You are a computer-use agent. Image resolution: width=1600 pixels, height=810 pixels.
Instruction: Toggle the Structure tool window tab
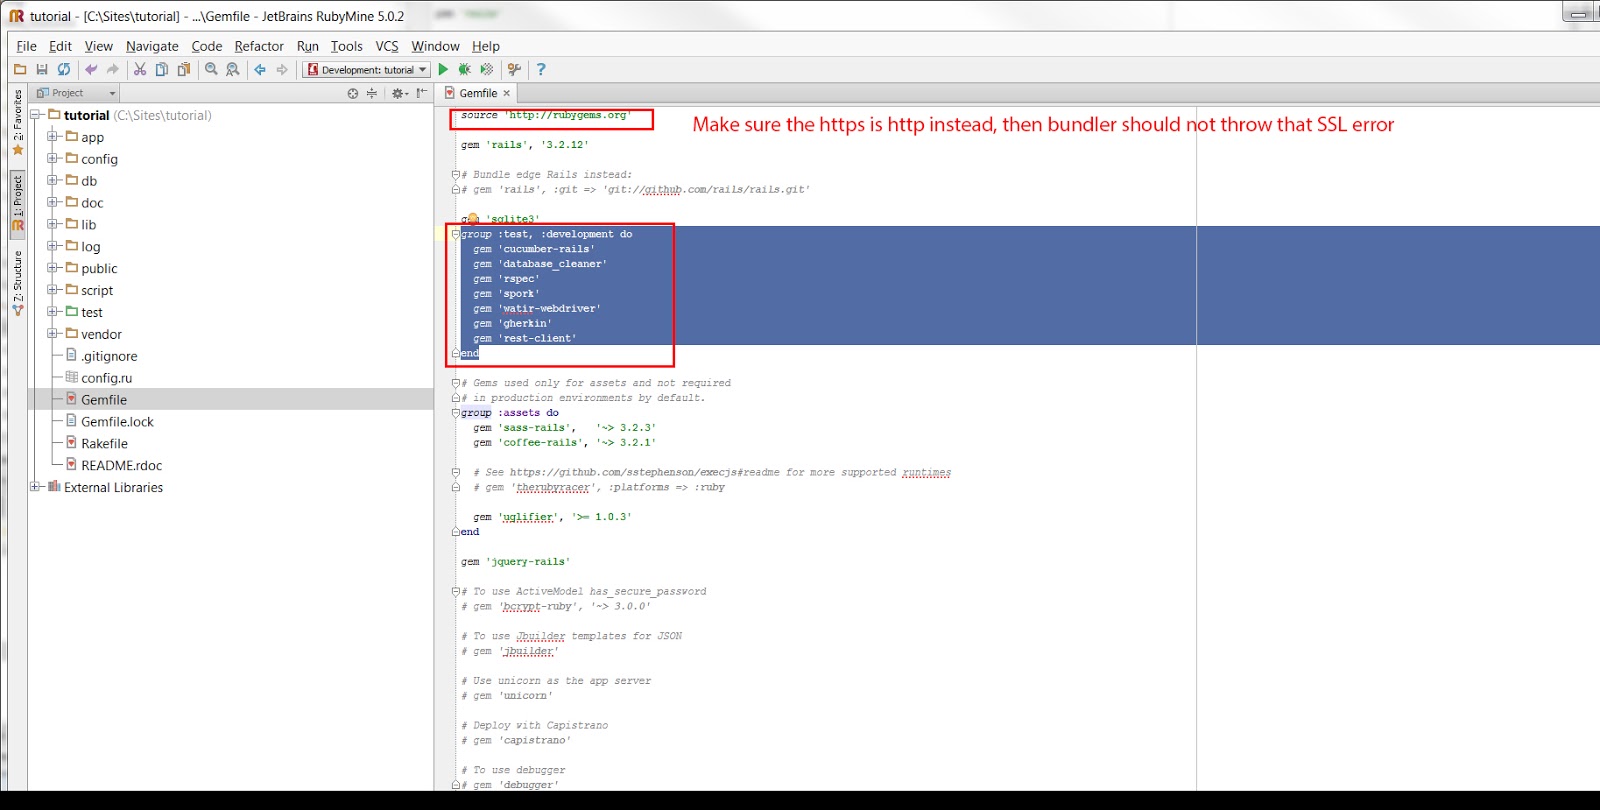coord(17,283)
